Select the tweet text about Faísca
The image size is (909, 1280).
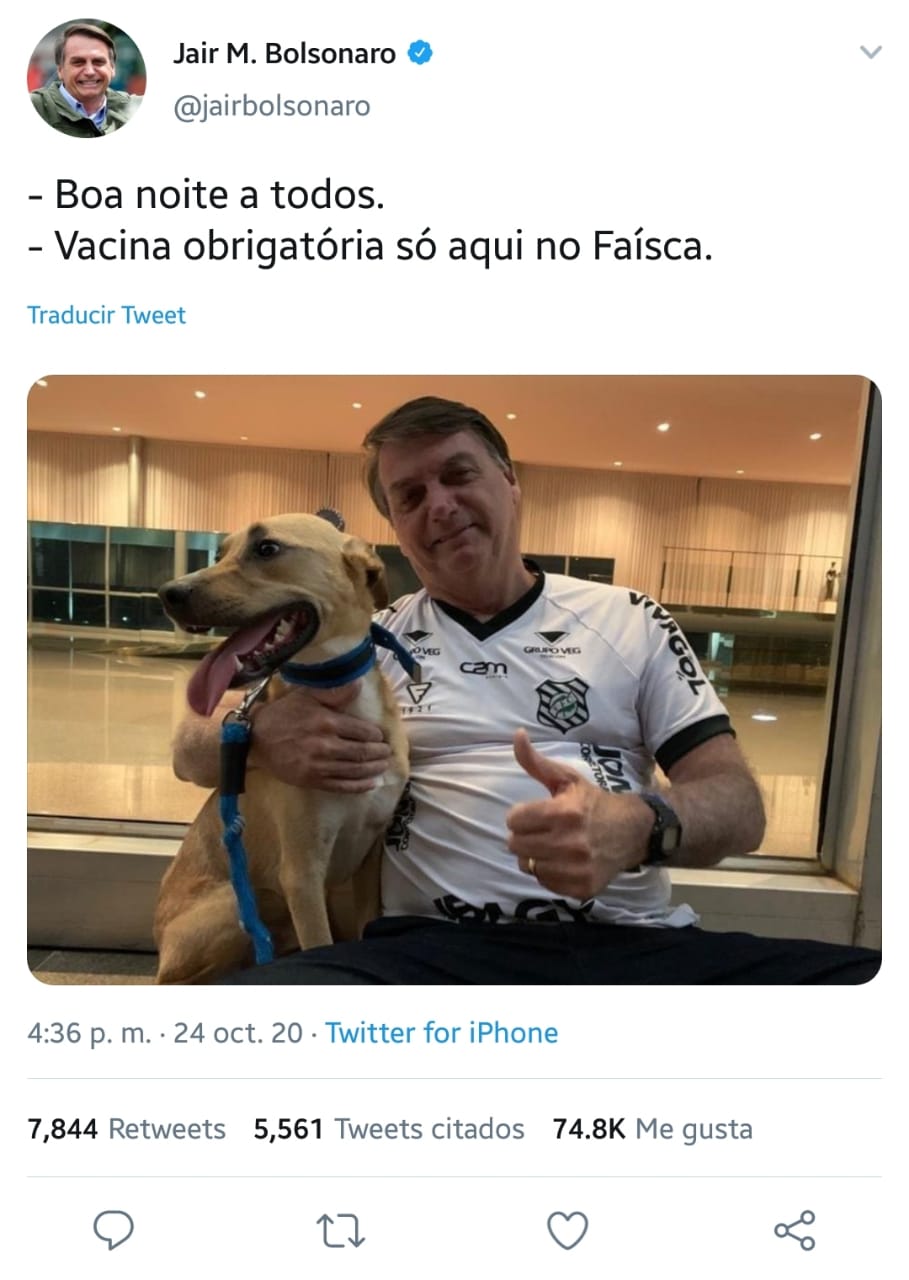click(370, 220)
